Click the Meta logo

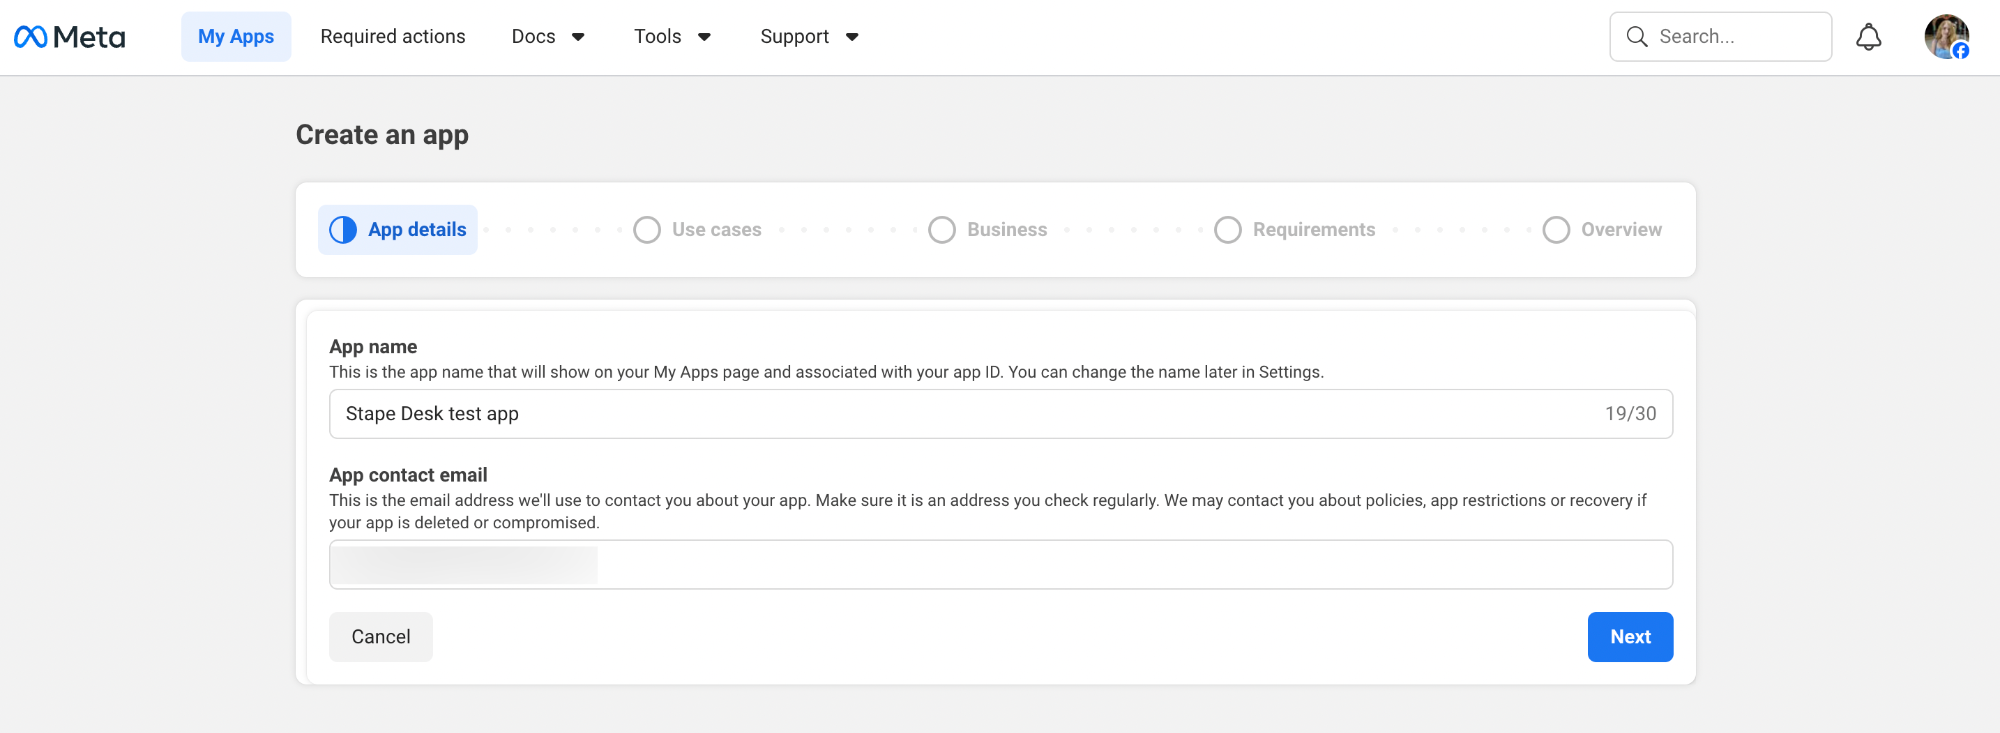tap(69, 37)
